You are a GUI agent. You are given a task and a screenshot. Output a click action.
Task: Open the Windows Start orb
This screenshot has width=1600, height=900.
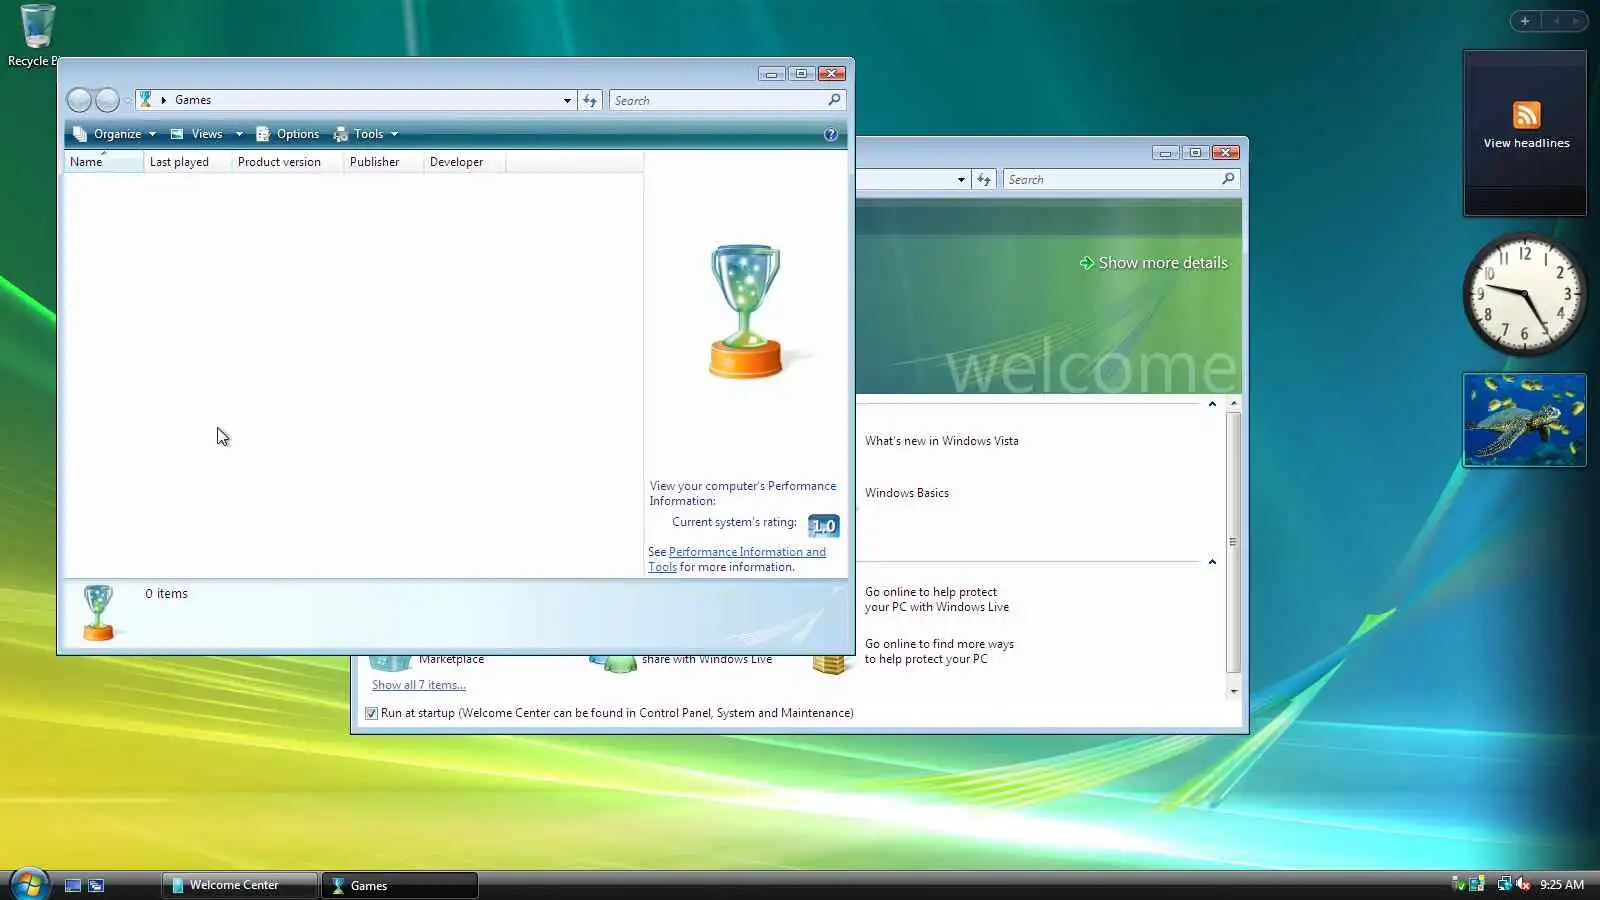29,883
